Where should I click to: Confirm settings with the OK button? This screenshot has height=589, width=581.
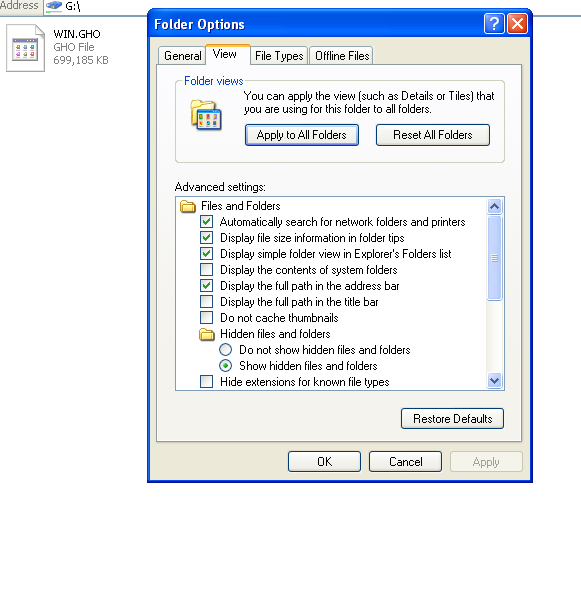point(324,461)
